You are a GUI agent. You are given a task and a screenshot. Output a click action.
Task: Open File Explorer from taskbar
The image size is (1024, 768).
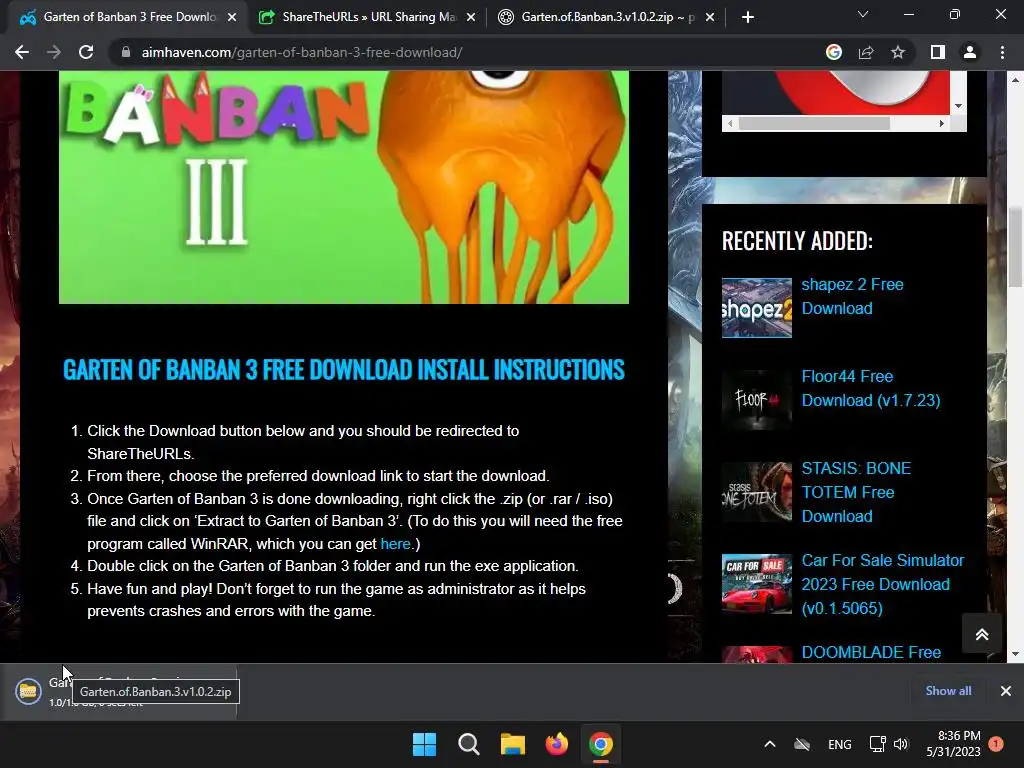[x=513, y=744]
